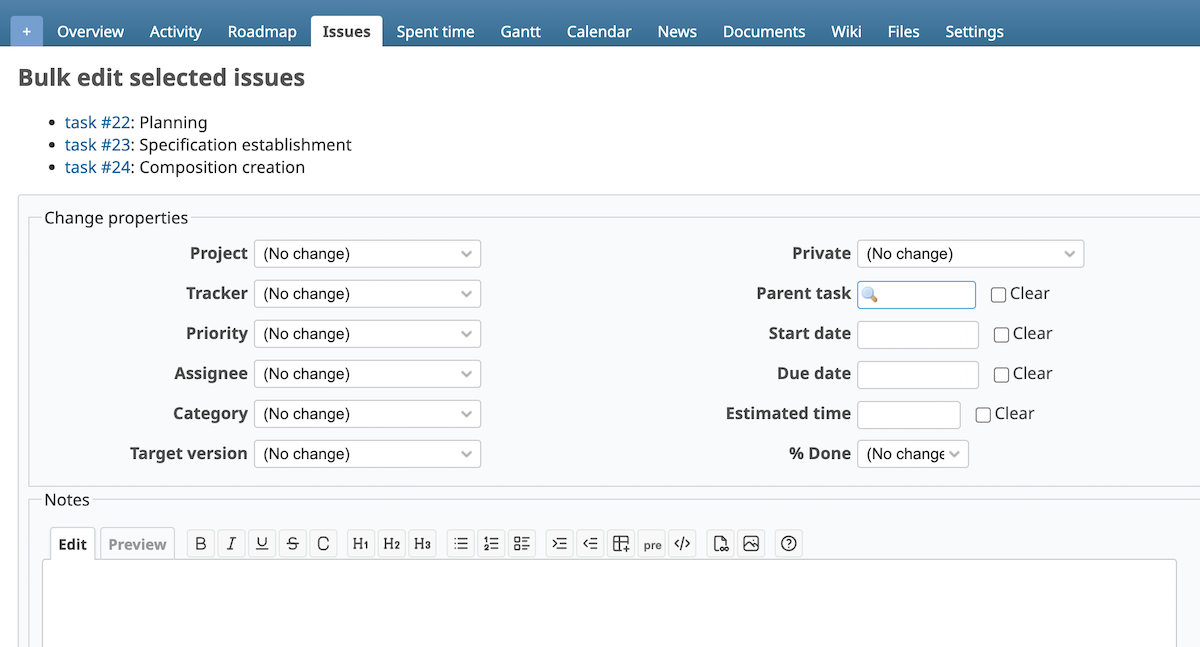Image resolution: width=1200 pixels, height=647 pixels.
Task: Enable Clear for Start date
Action: coord(1000,333)
